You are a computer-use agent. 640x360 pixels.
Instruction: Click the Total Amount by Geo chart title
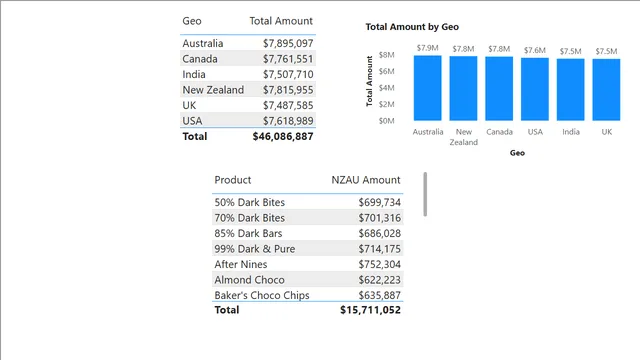[x=412, y=27]
